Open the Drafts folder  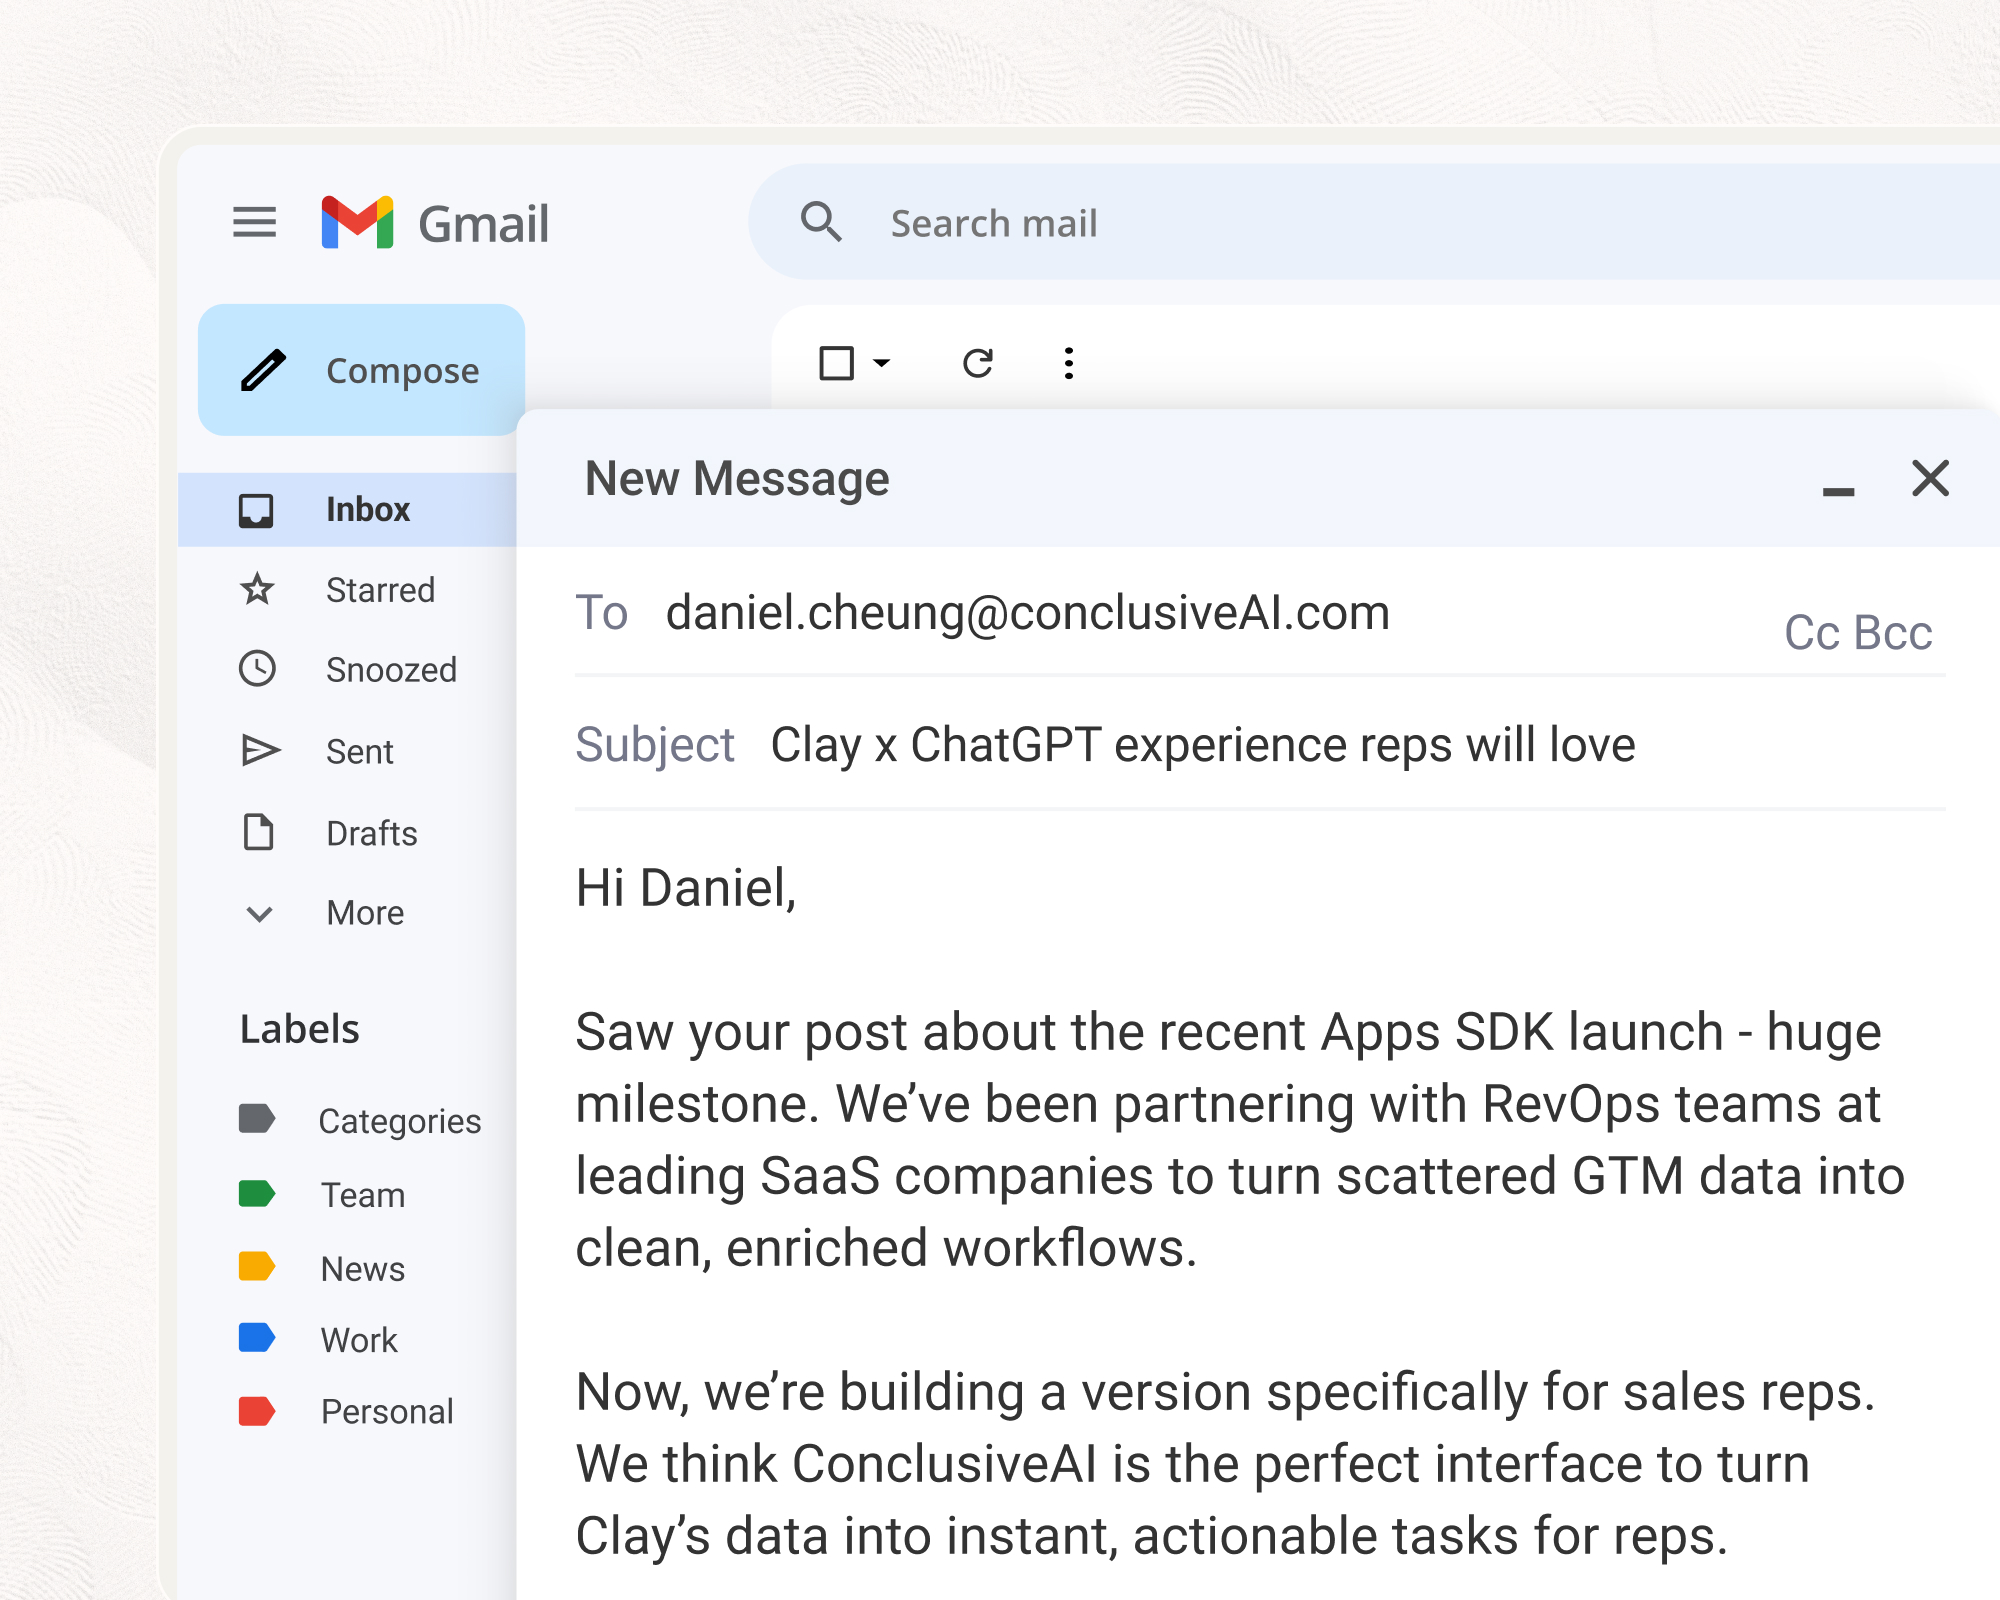(371, 833)
